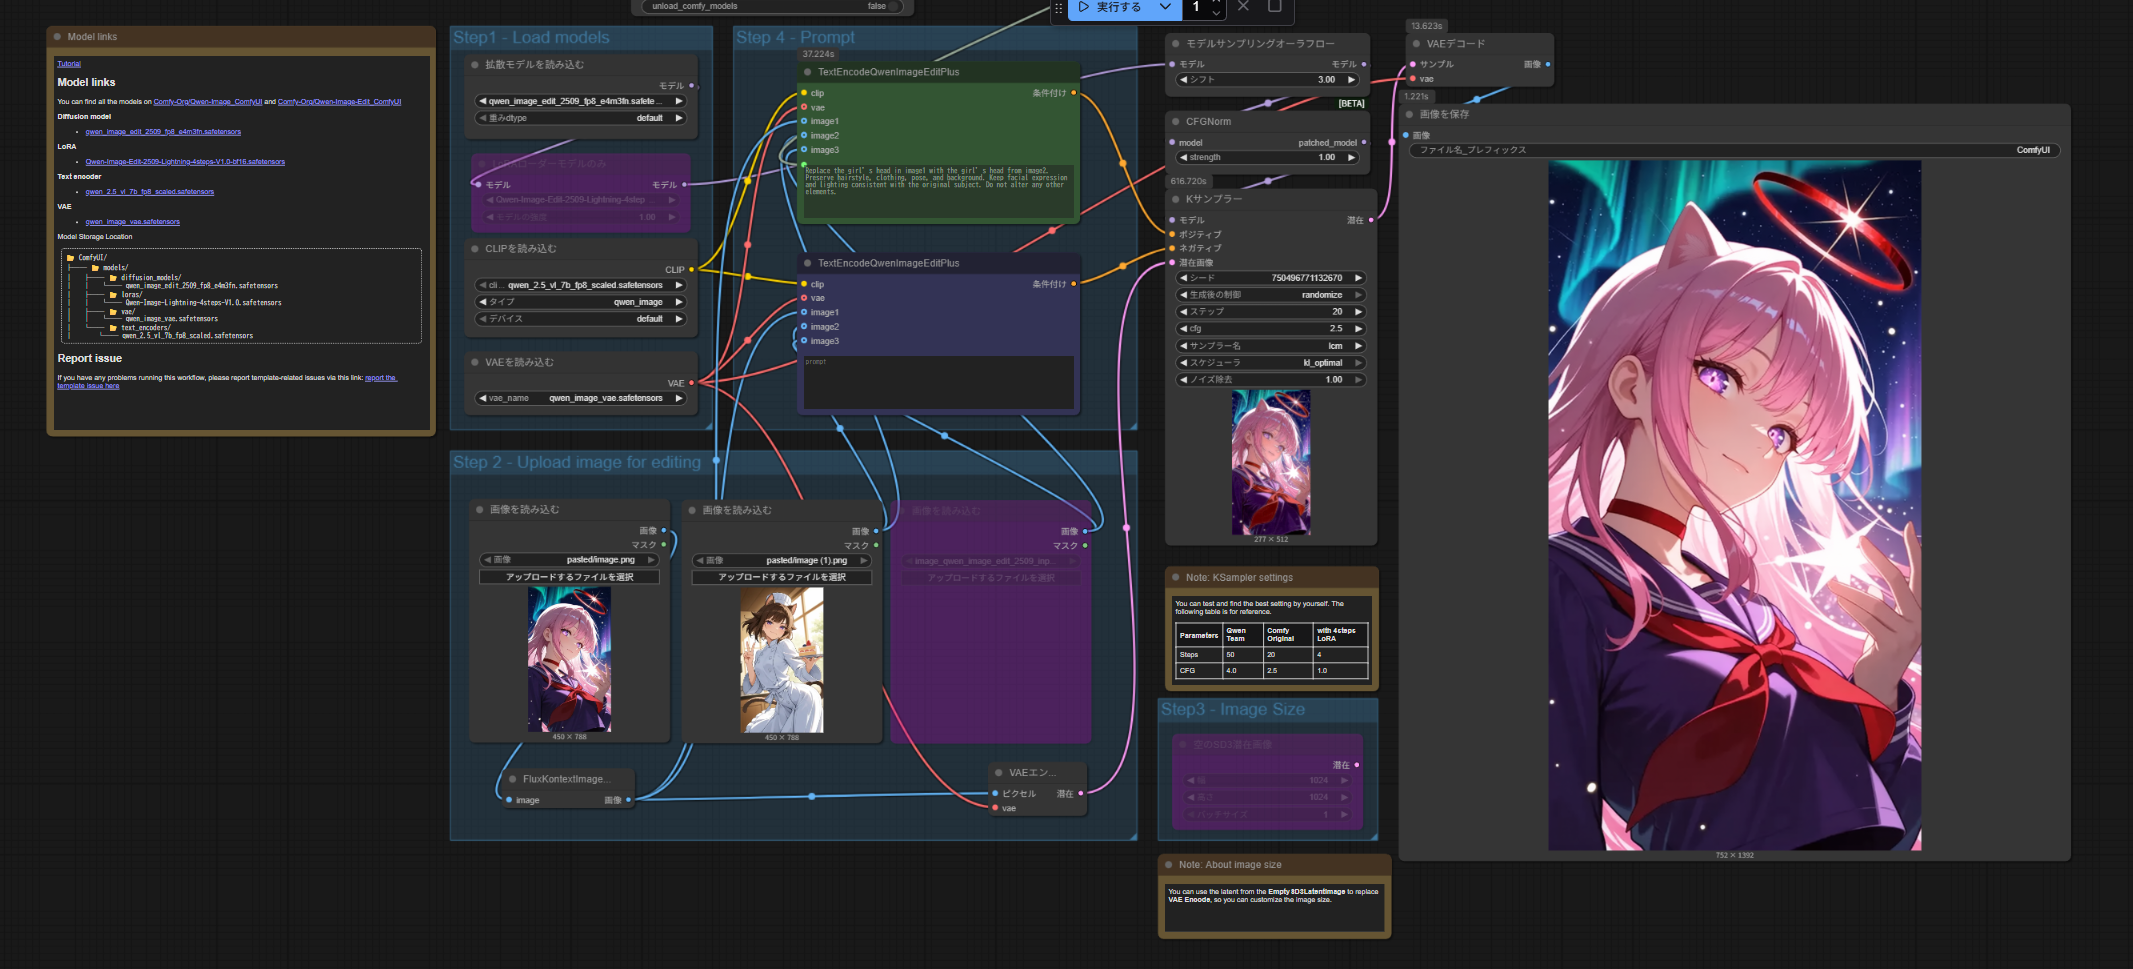Click the pink-haired girl thumbnail in Step 2
Viewport: 2133px width, 969px height.
point(569,660)
